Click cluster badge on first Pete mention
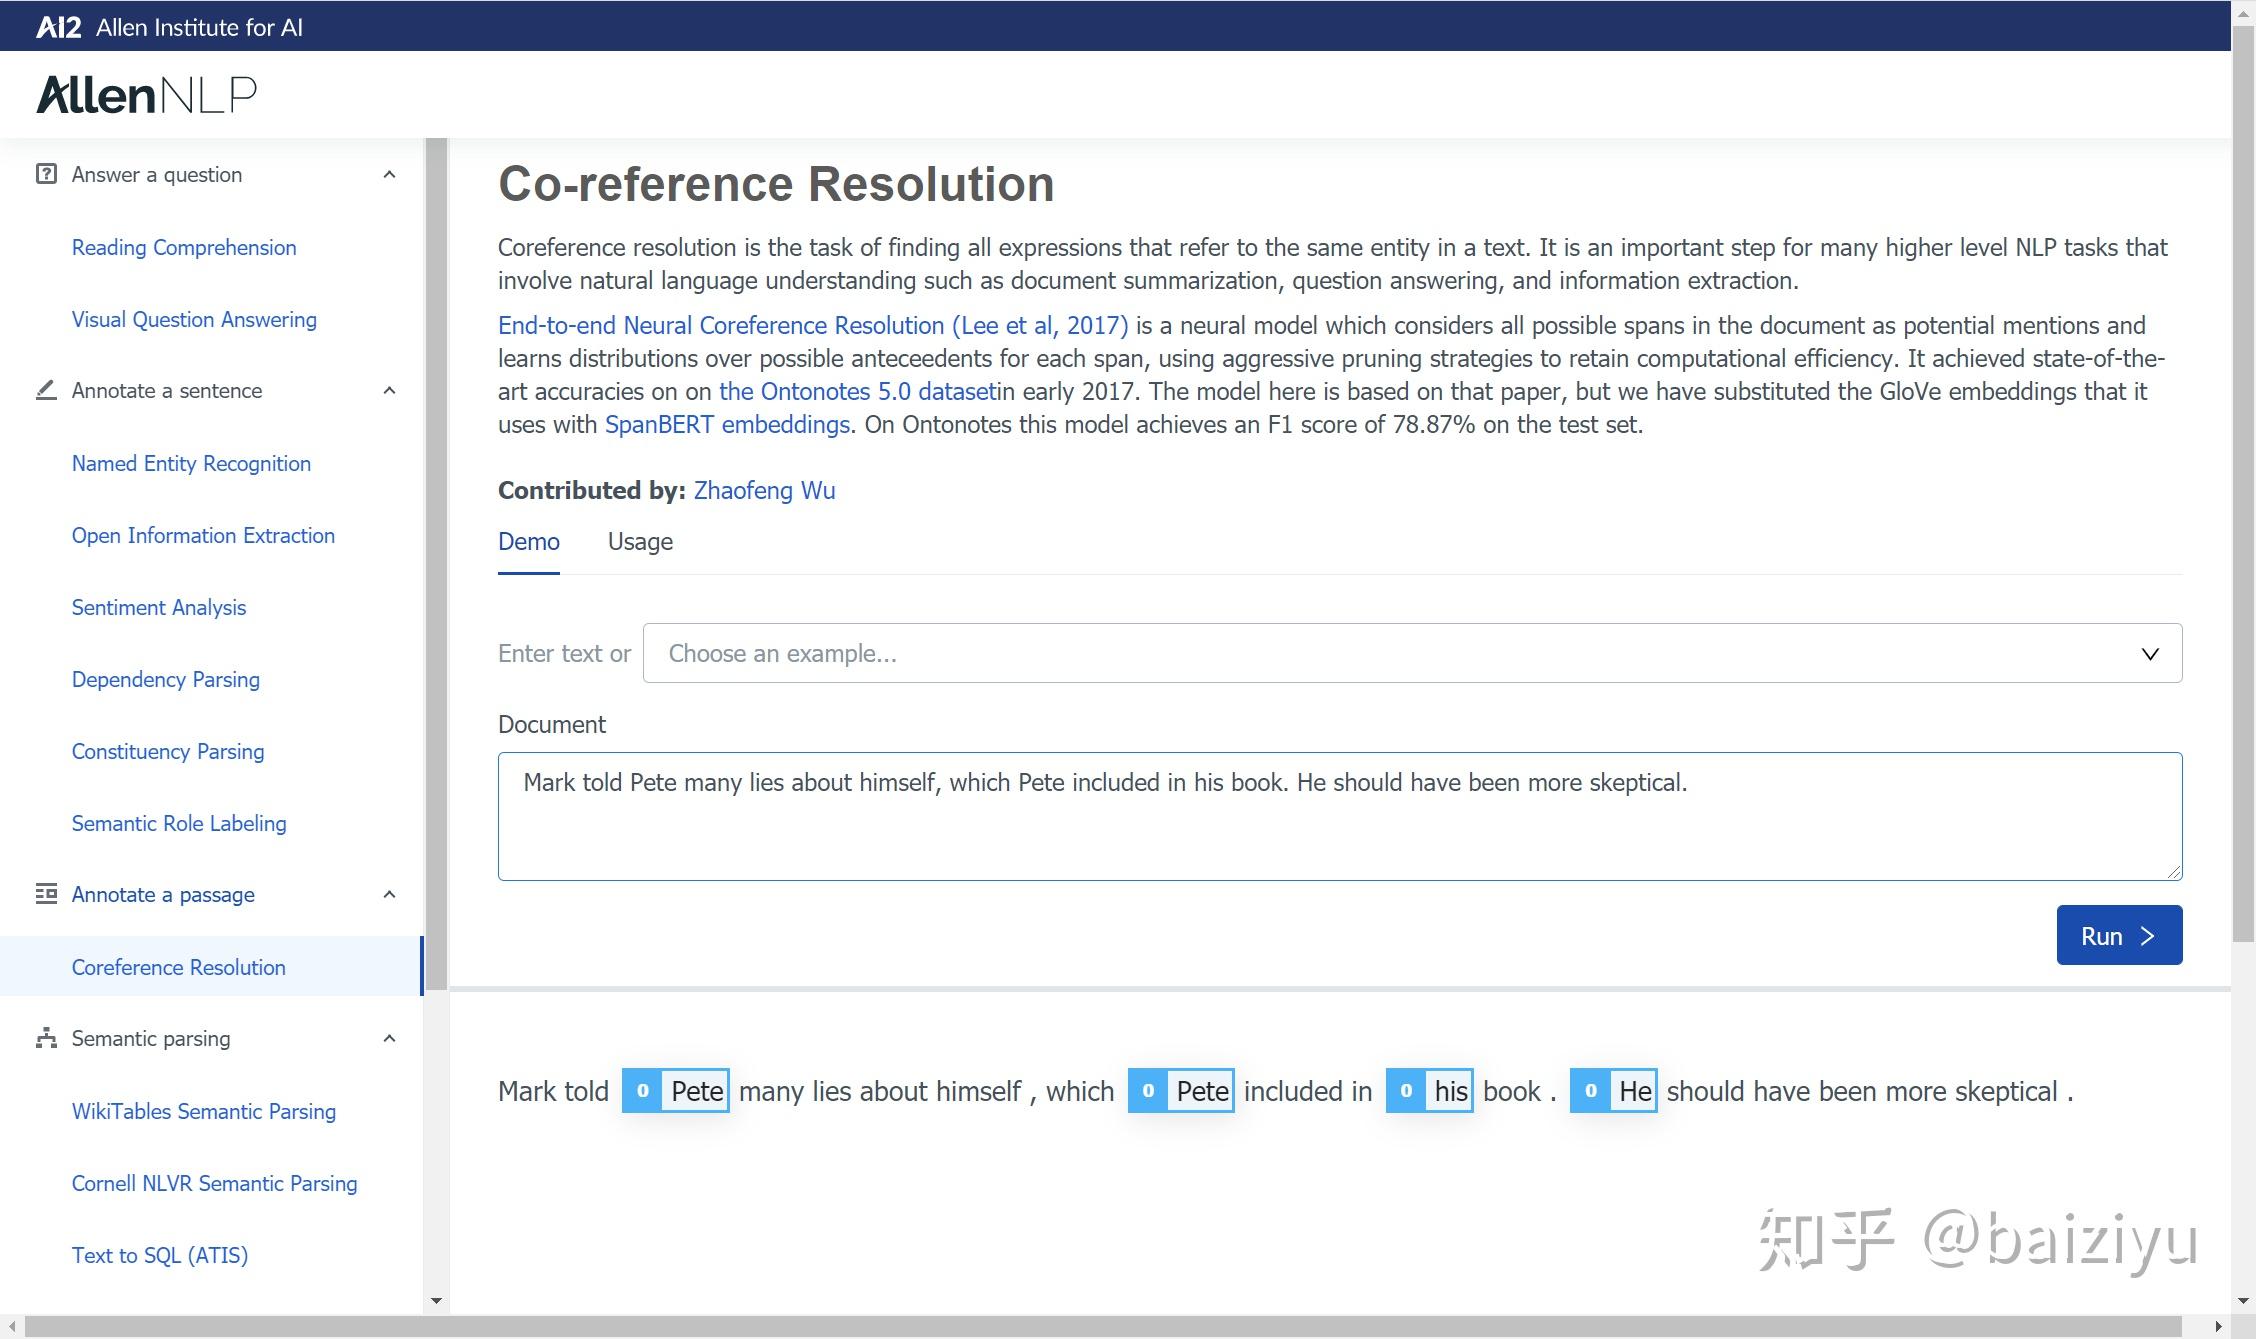This screenshot has height=1339, width=2256. 643,1091
